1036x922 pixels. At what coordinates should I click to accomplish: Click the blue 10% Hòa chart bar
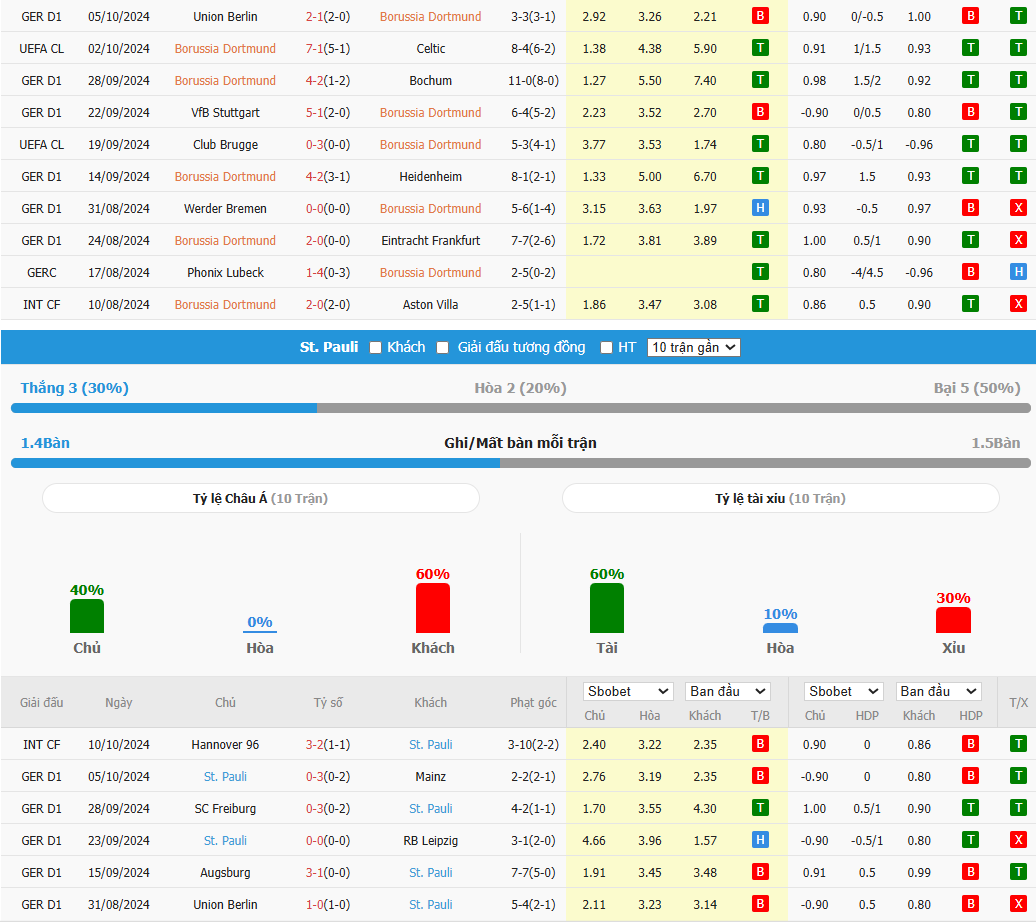tap(780, 628)
